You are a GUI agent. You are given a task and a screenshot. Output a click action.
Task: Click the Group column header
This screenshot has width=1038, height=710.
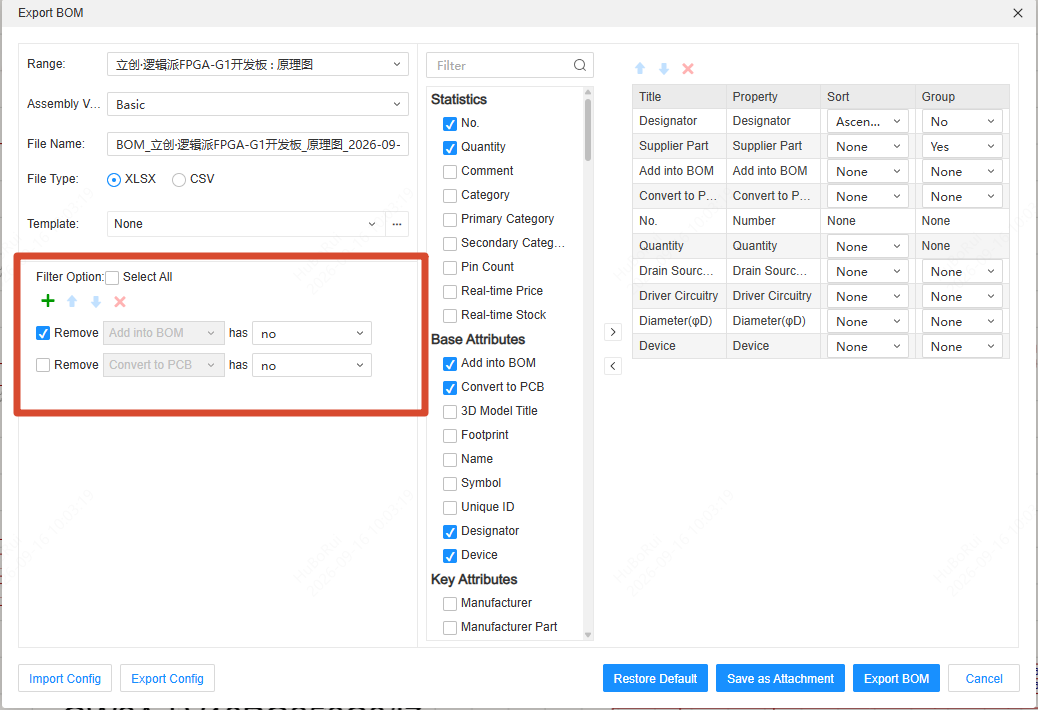962,97
